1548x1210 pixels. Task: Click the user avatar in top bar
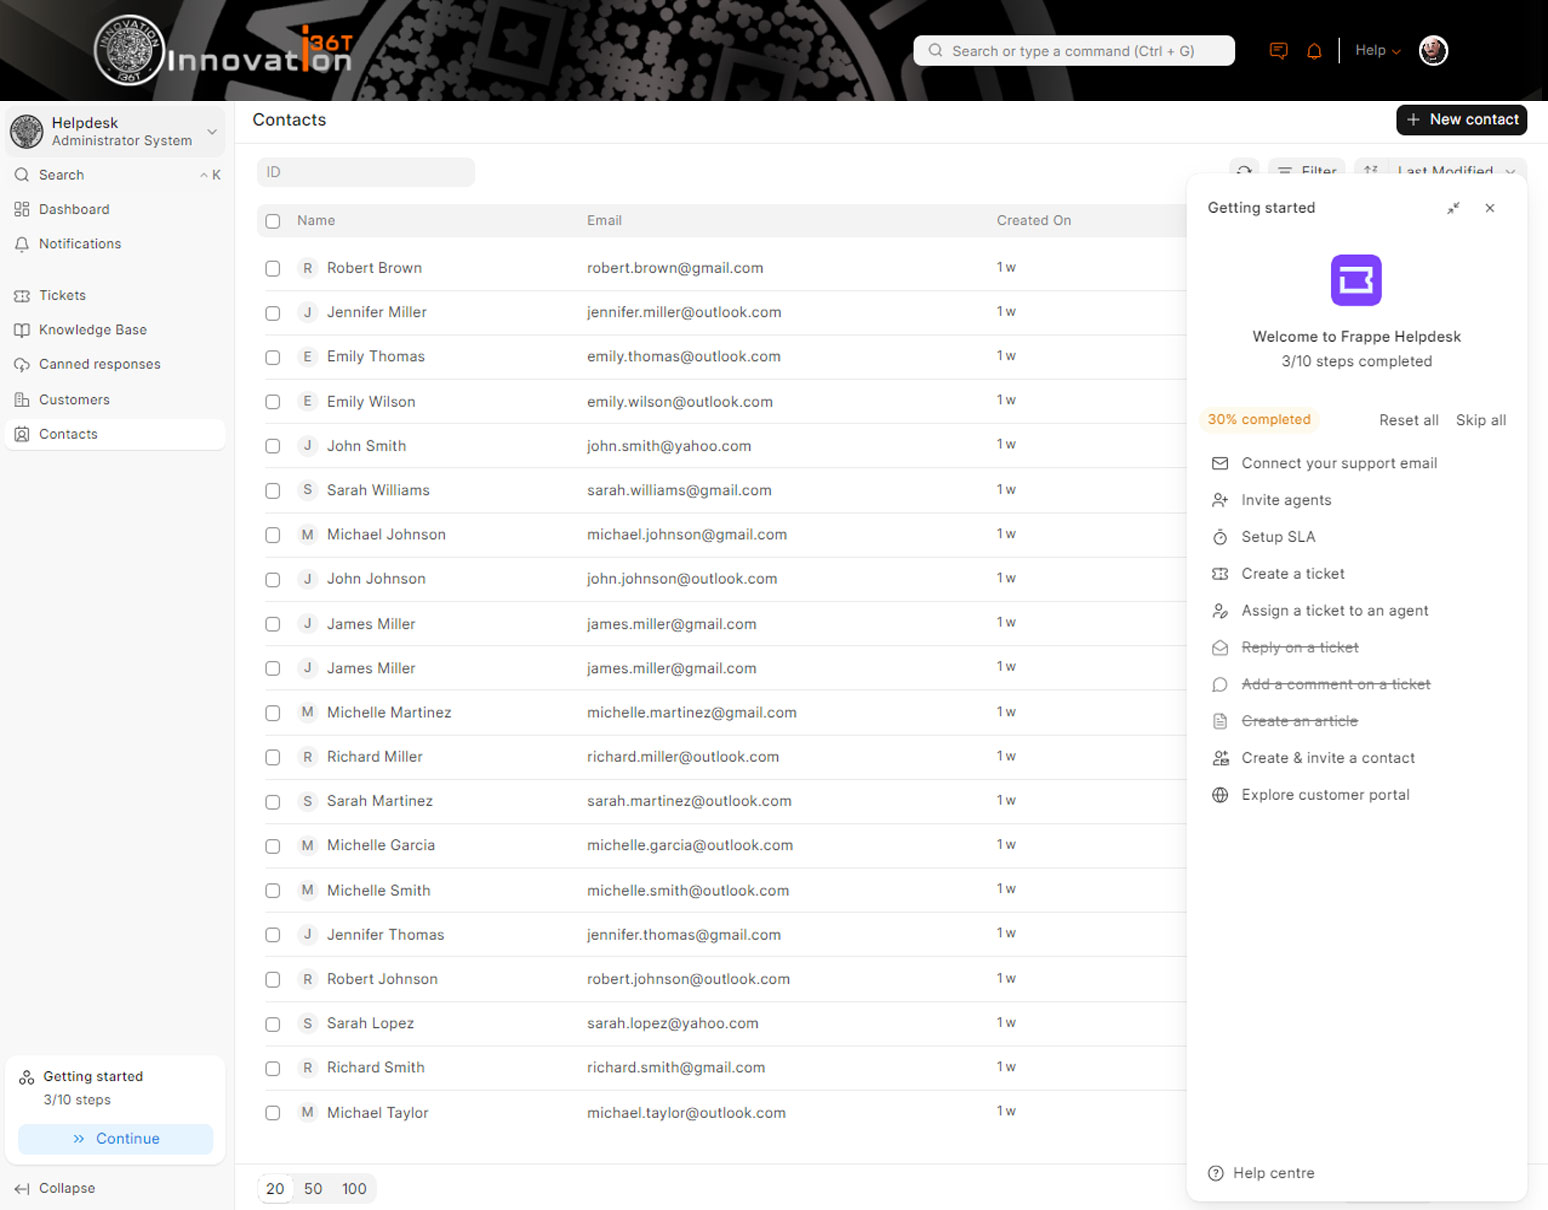tap(1433, 51)
